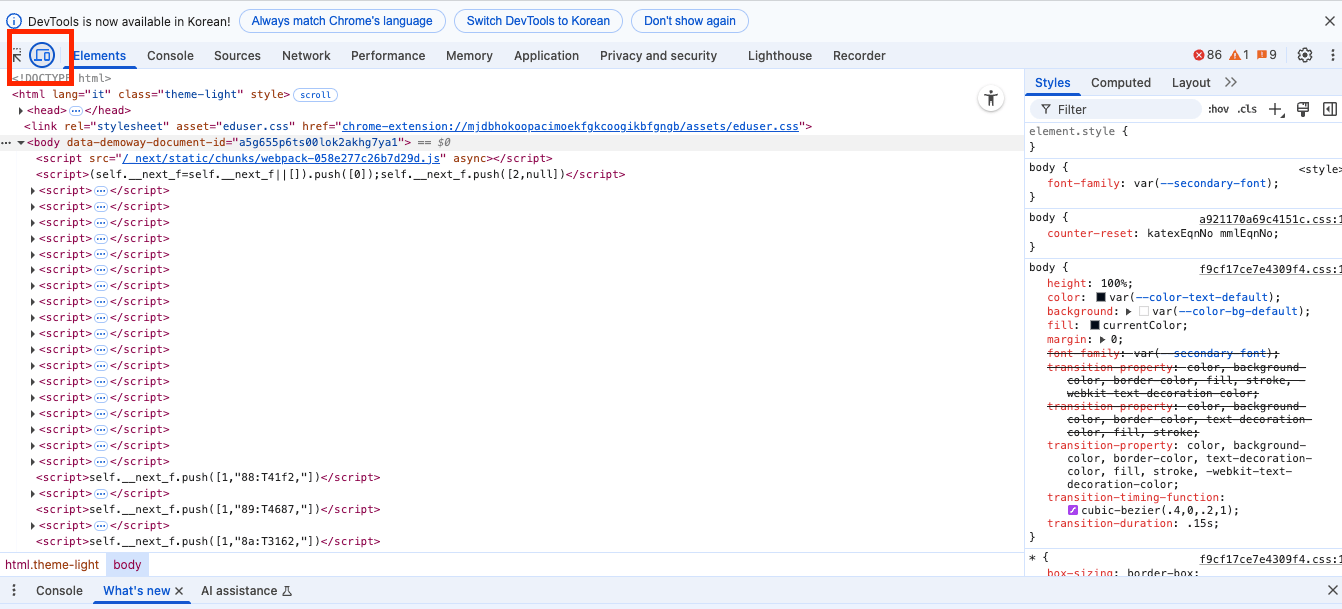Select html.theme-light in the breadcrumb
Screen dimensions: 1342x609
pyautogui.click(x=52, y=565)
